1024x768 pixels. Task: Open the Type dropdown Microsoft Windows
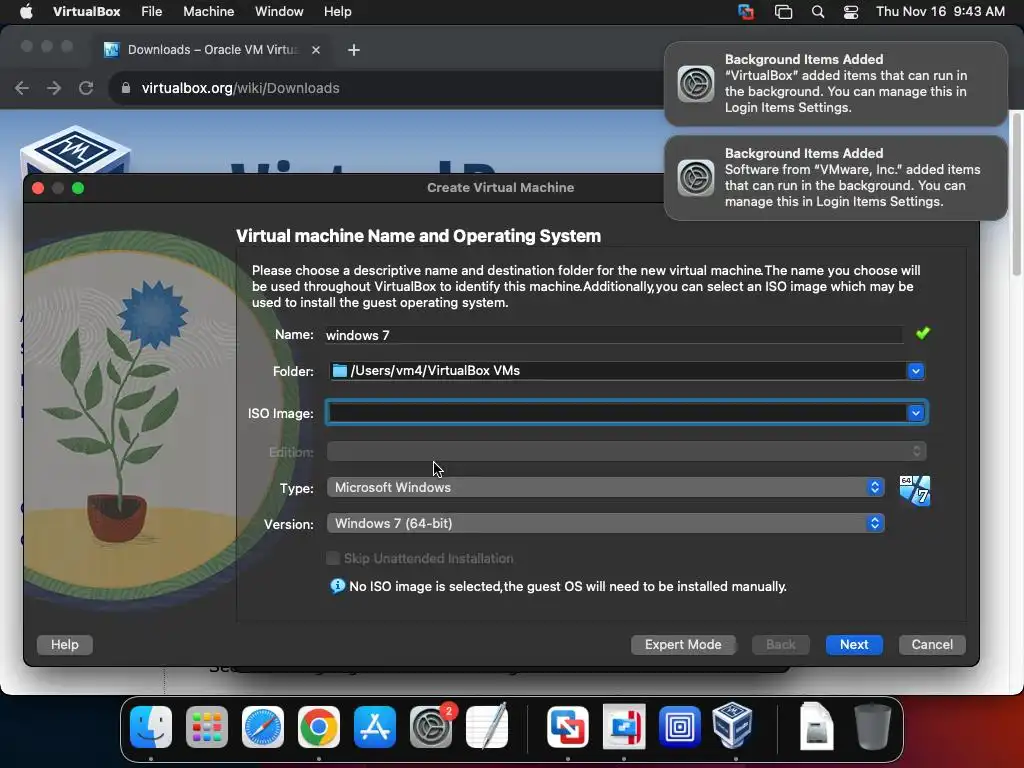pyautogui.click(x=605, y=487)
